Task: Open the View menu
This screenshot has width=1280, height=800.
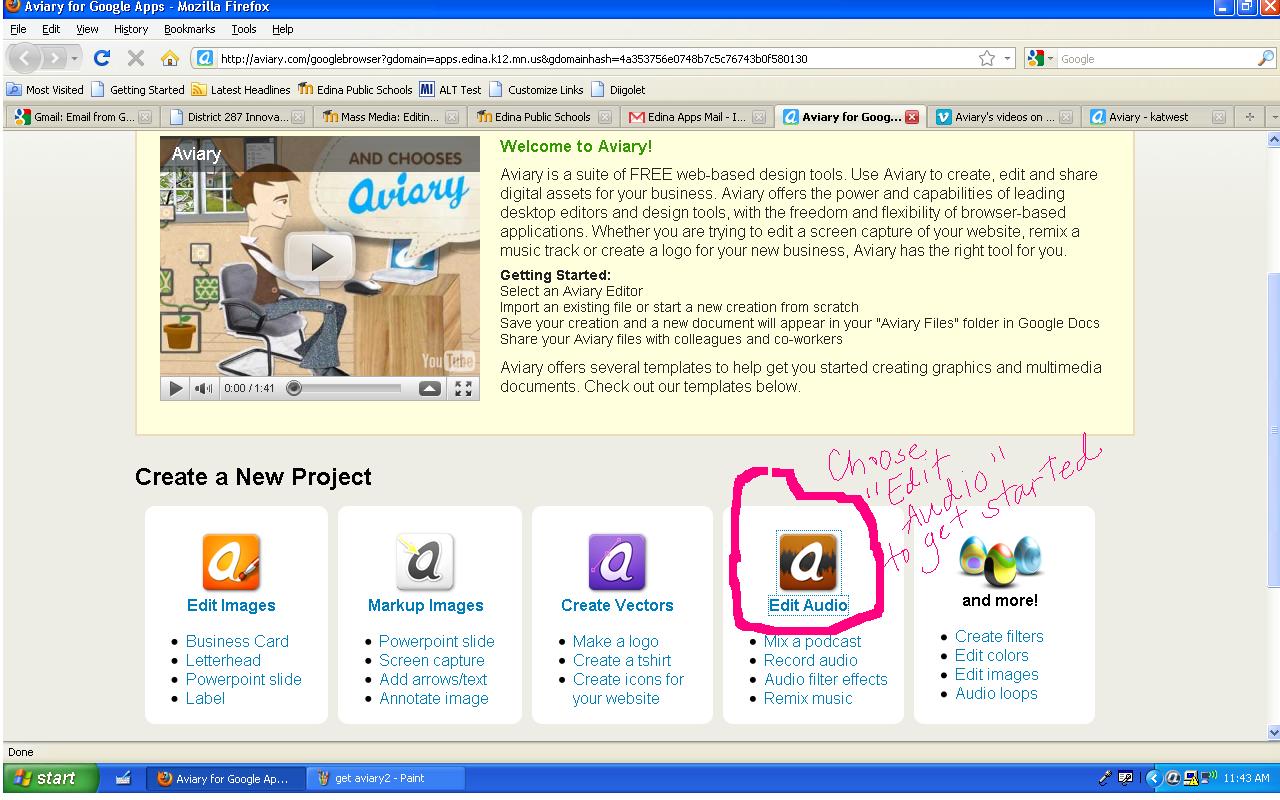Action: click(87, 29)
